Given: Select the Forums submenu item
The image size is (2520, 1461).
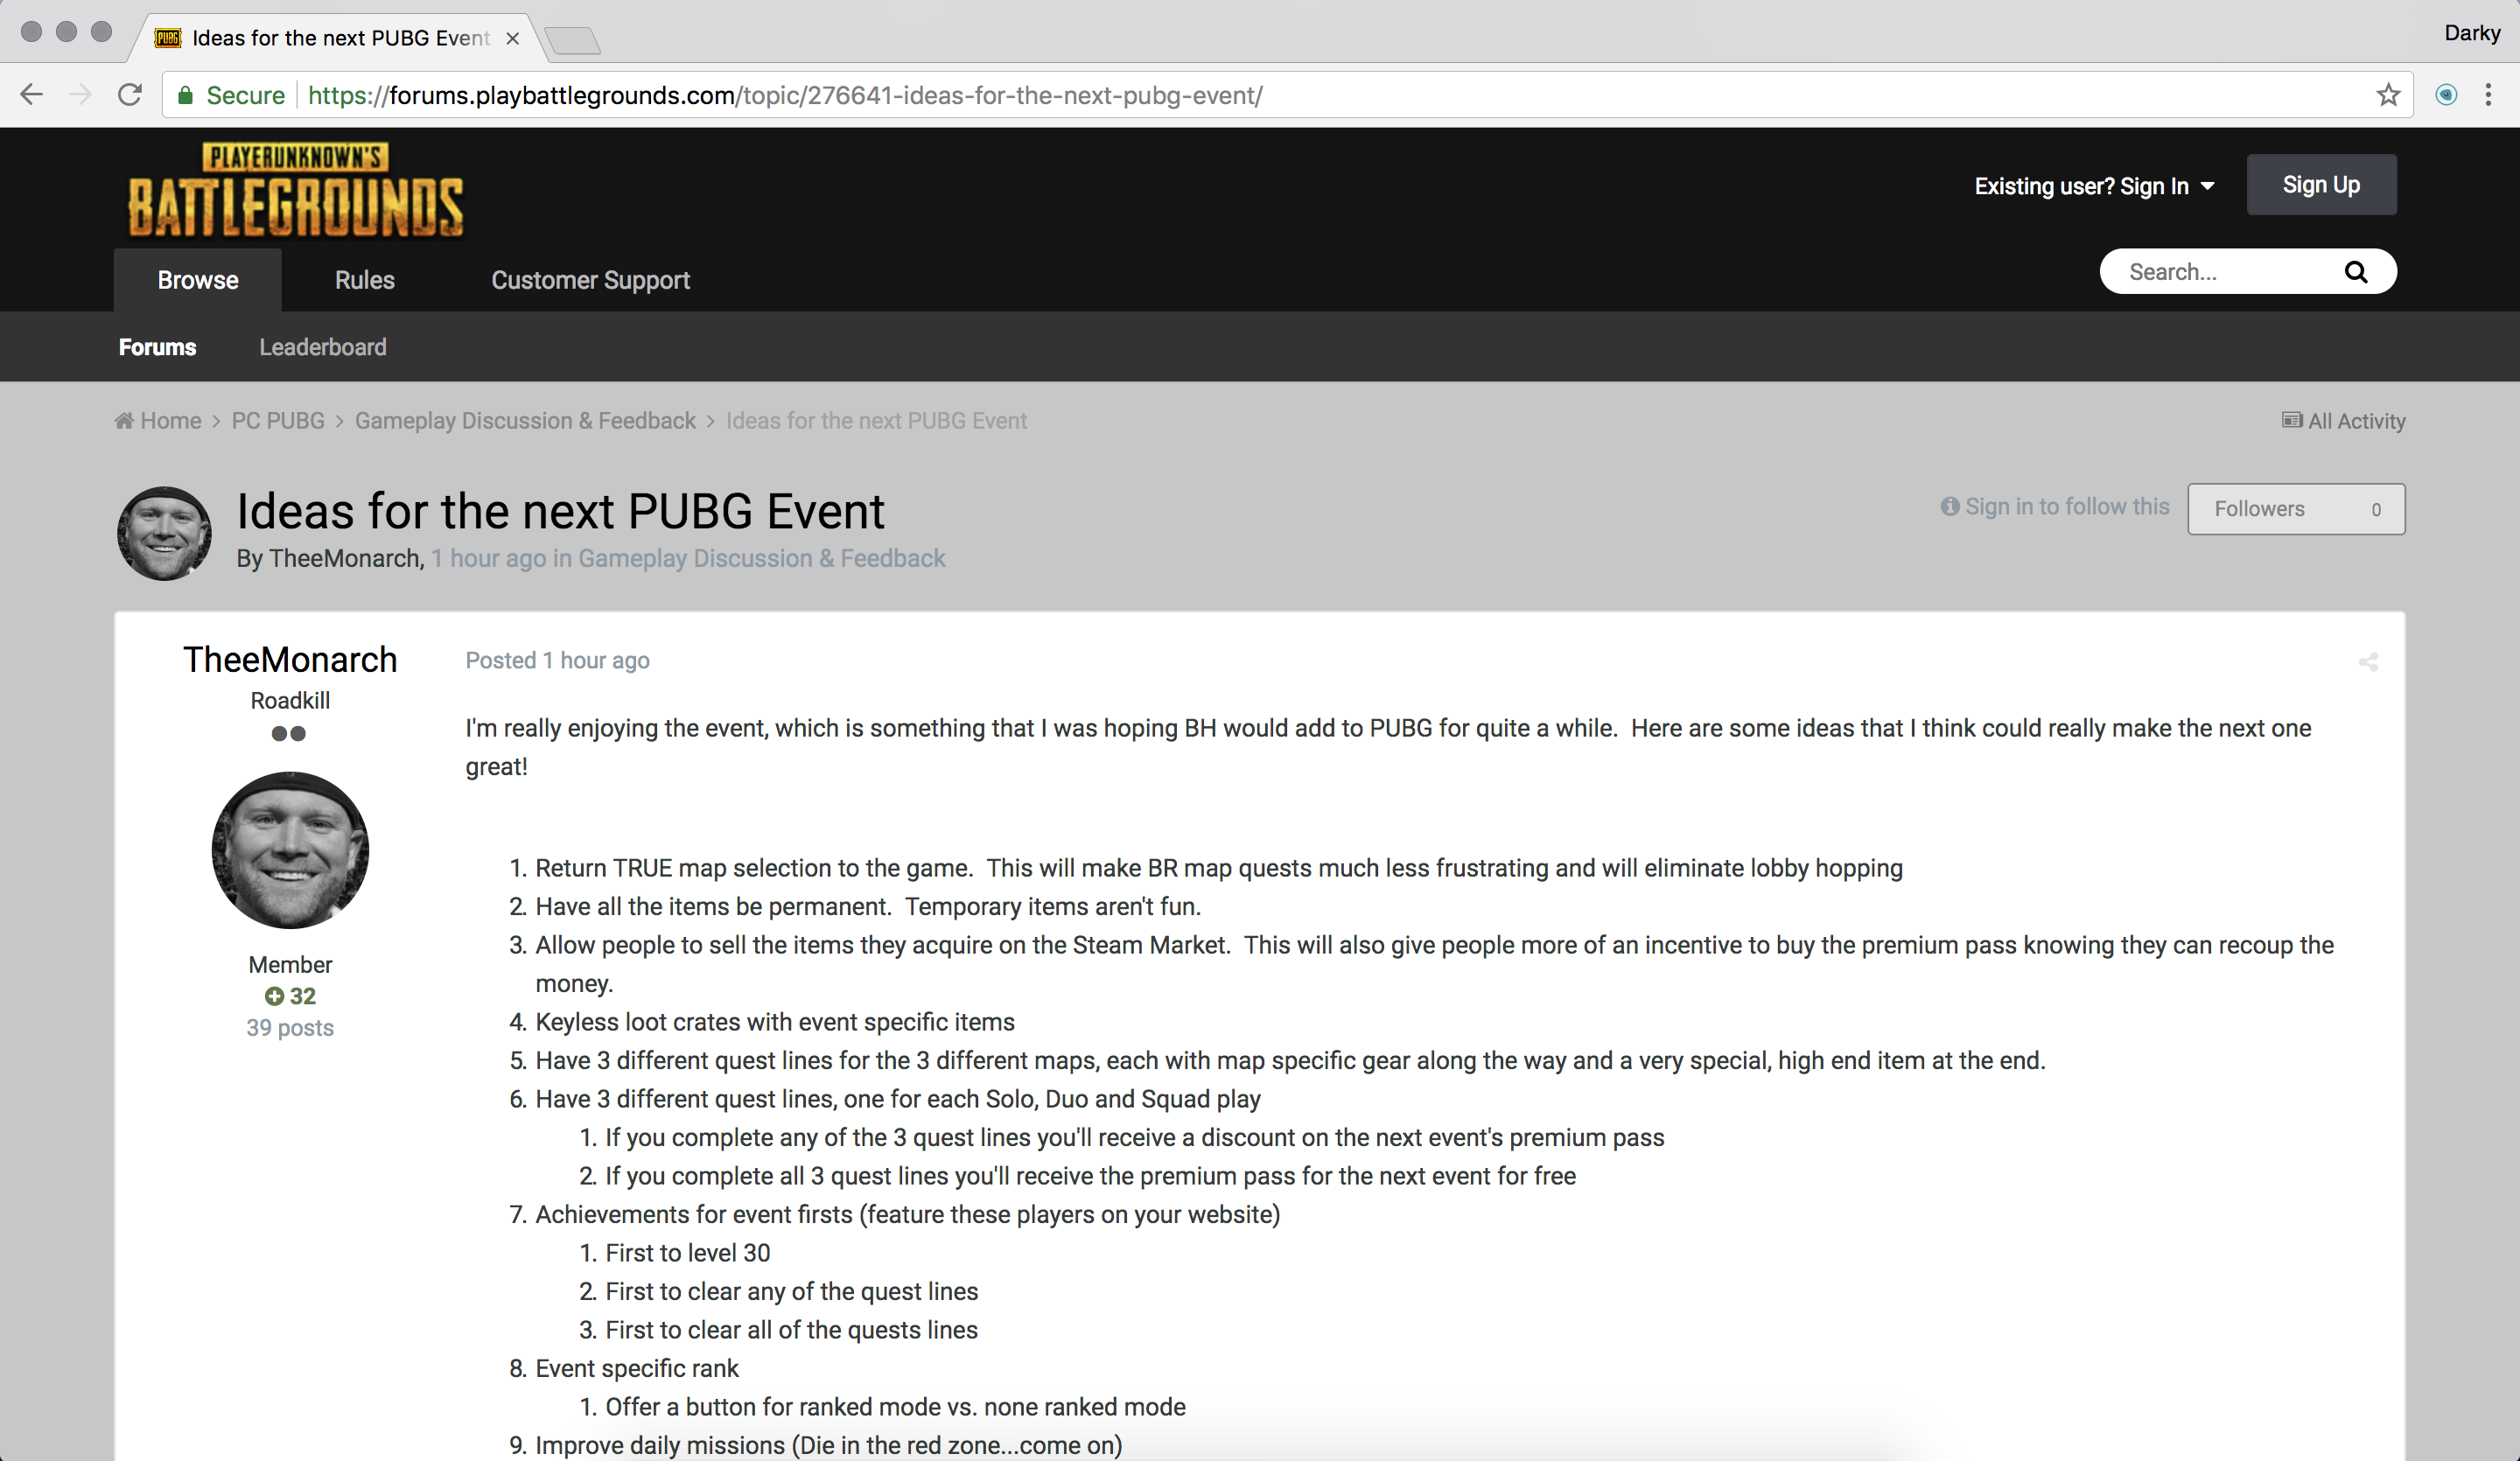Looking at the screenshot, I should coord(157,347).
